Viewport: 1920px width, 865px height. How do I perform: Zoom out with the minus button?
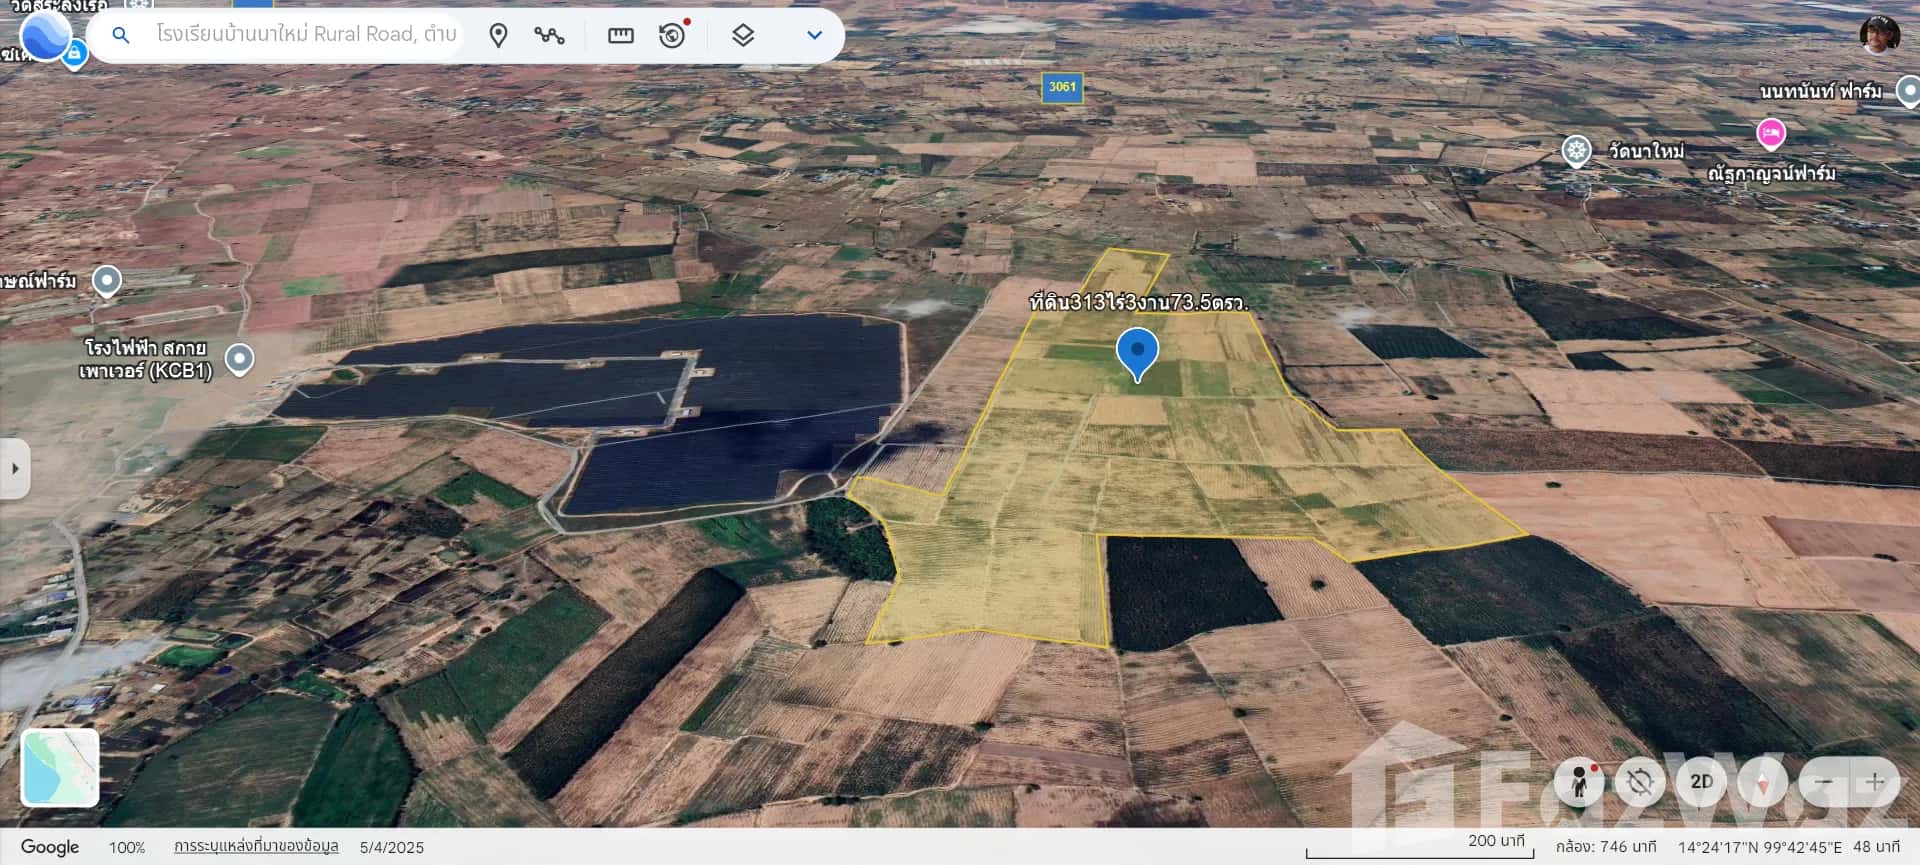[1825, 782]
